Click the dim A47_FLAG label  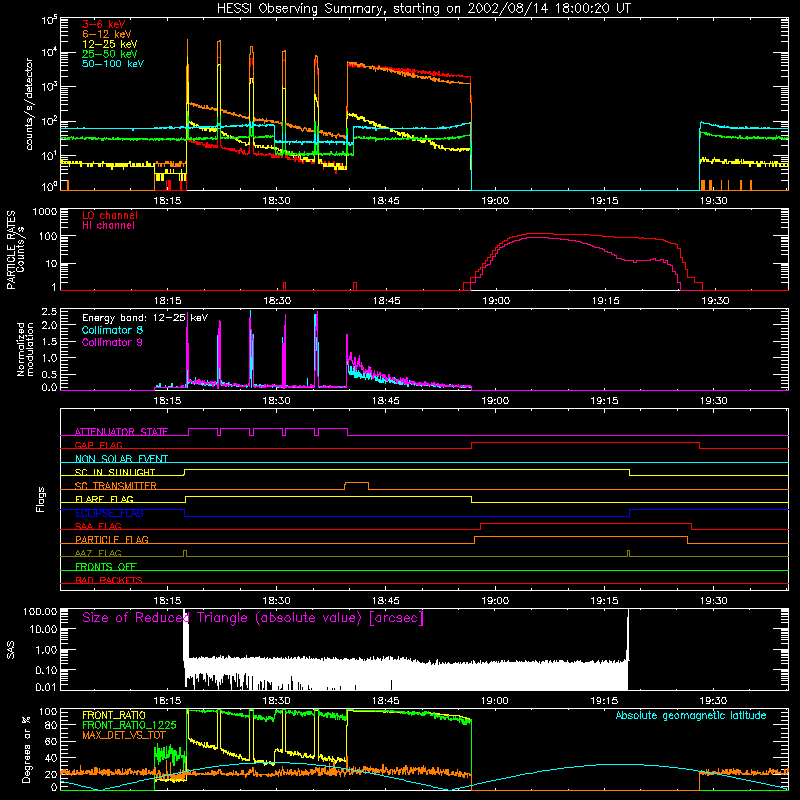[x=98, y=553]
